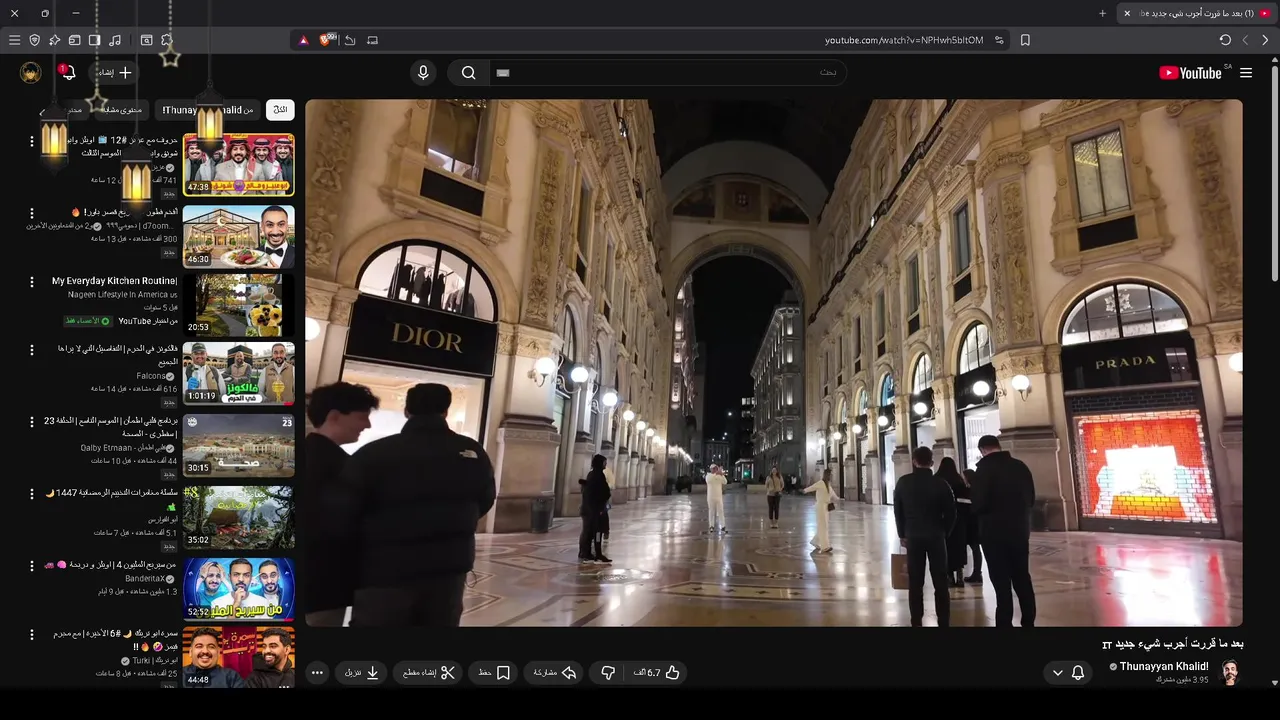Screen dimensions: 1280x720
Task: Open Thunayyan Khalid channel avatar
Action: [x=1230, y=672]
